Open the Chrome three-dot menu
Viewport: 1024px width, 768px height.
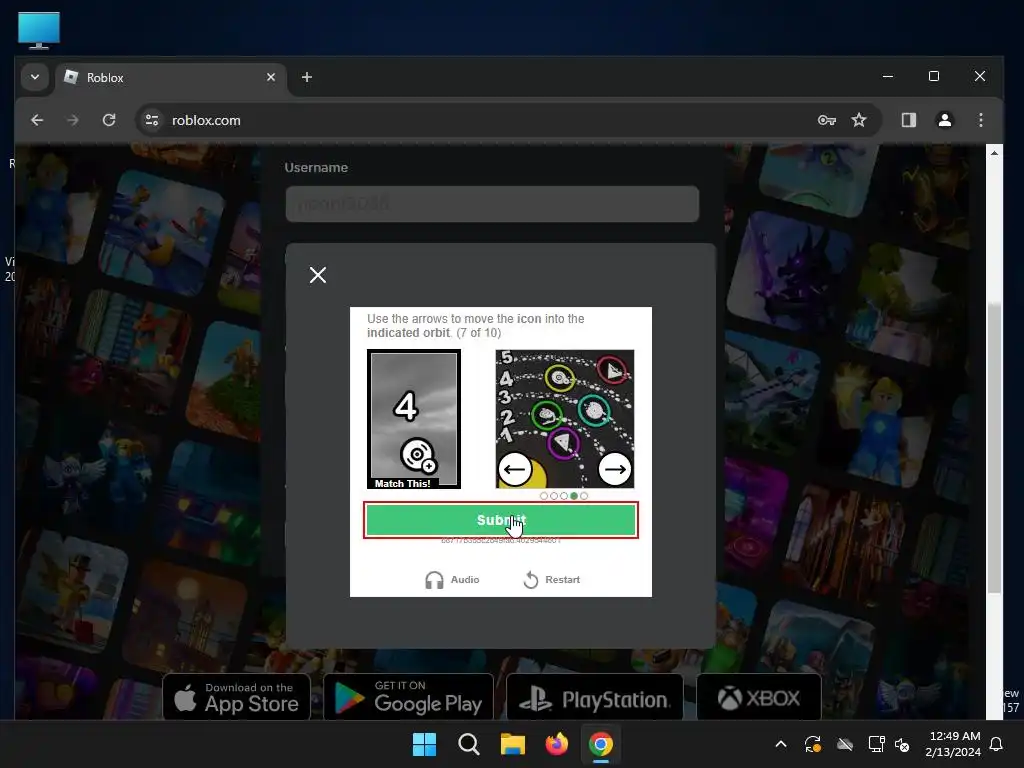click(980, 120)
